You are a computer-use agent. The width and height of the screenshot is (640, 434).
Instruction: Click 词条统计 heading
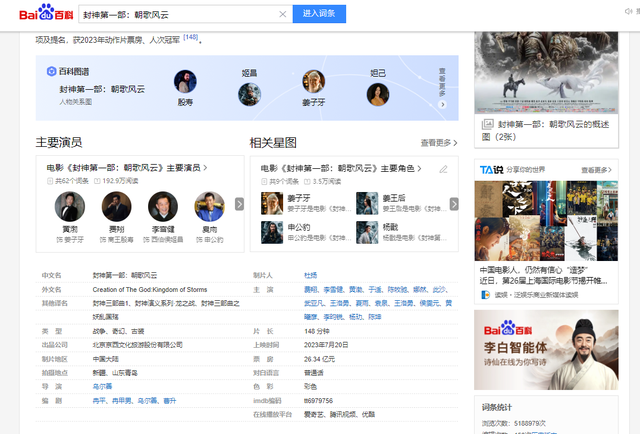click(x=497, y=407)
